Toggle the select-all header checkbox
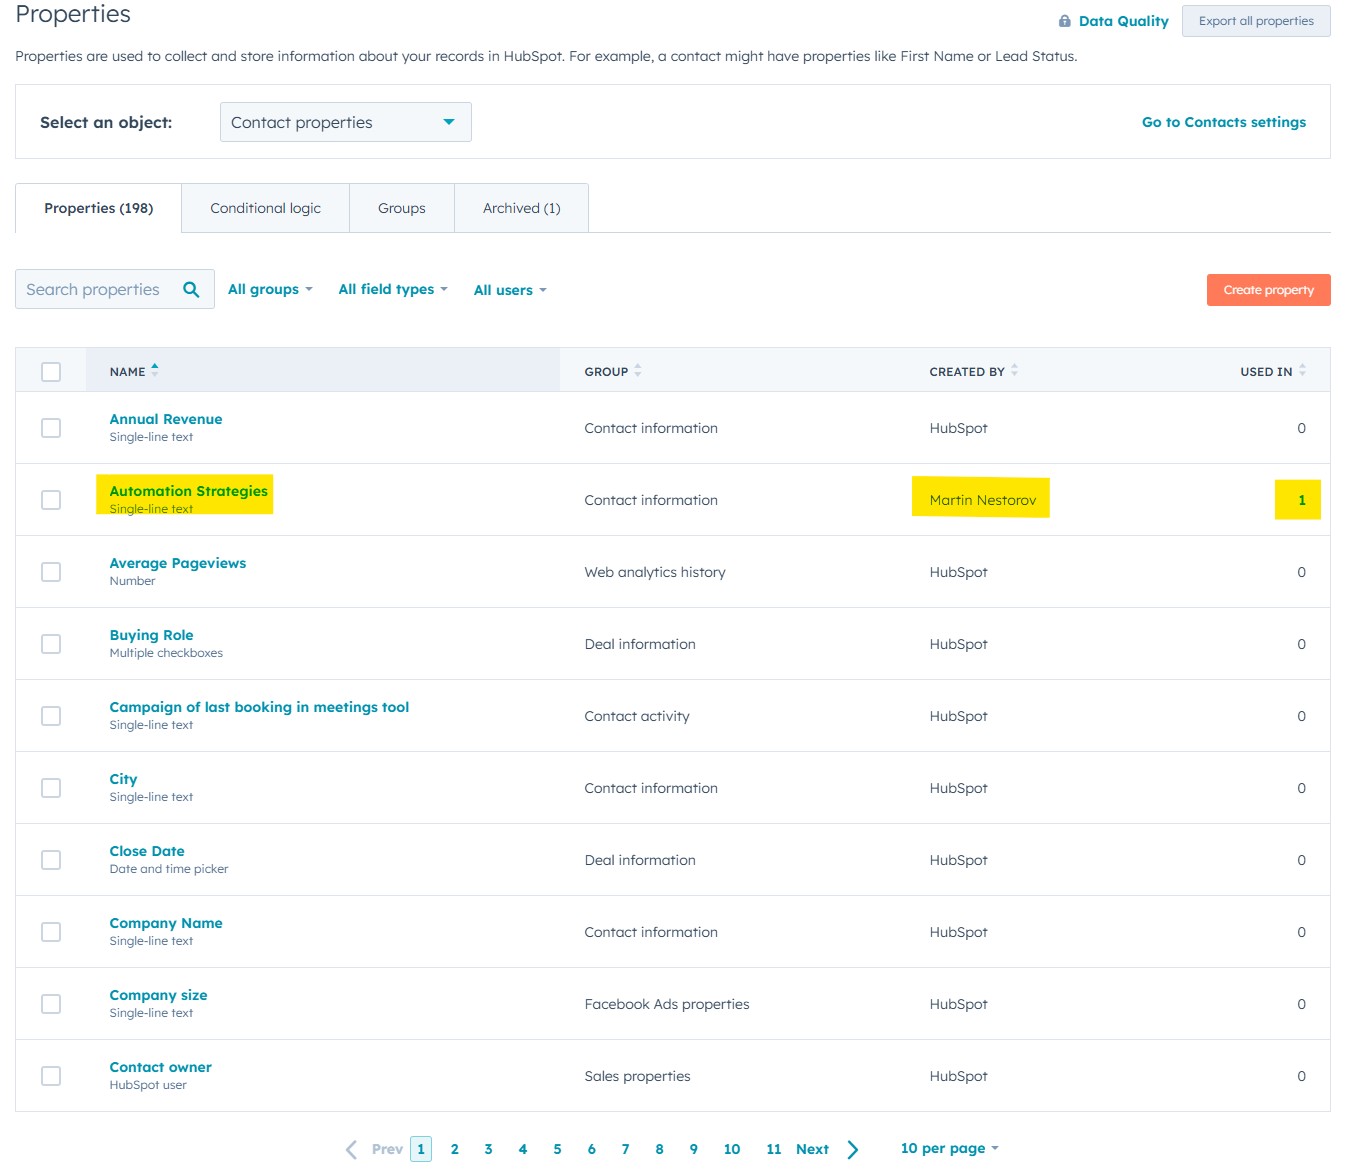Screen dimensions: 1349x1170 click(51, 372)
